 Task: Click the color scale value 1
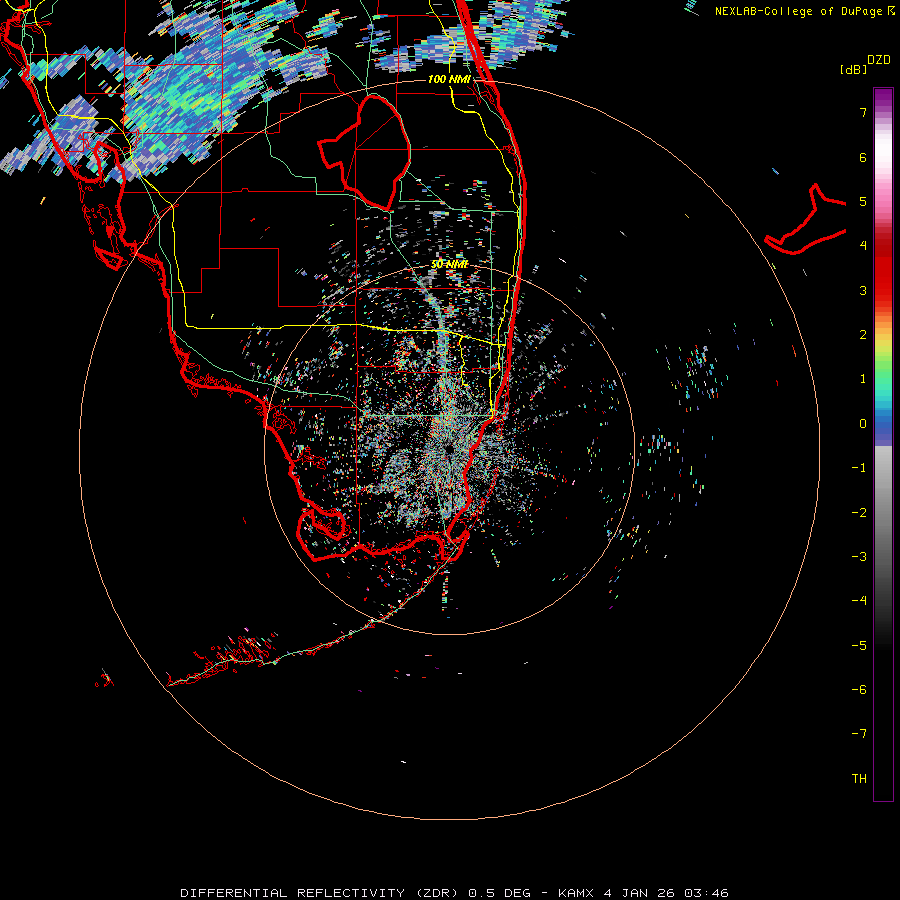pyautogui.click(x=863, y=379)
